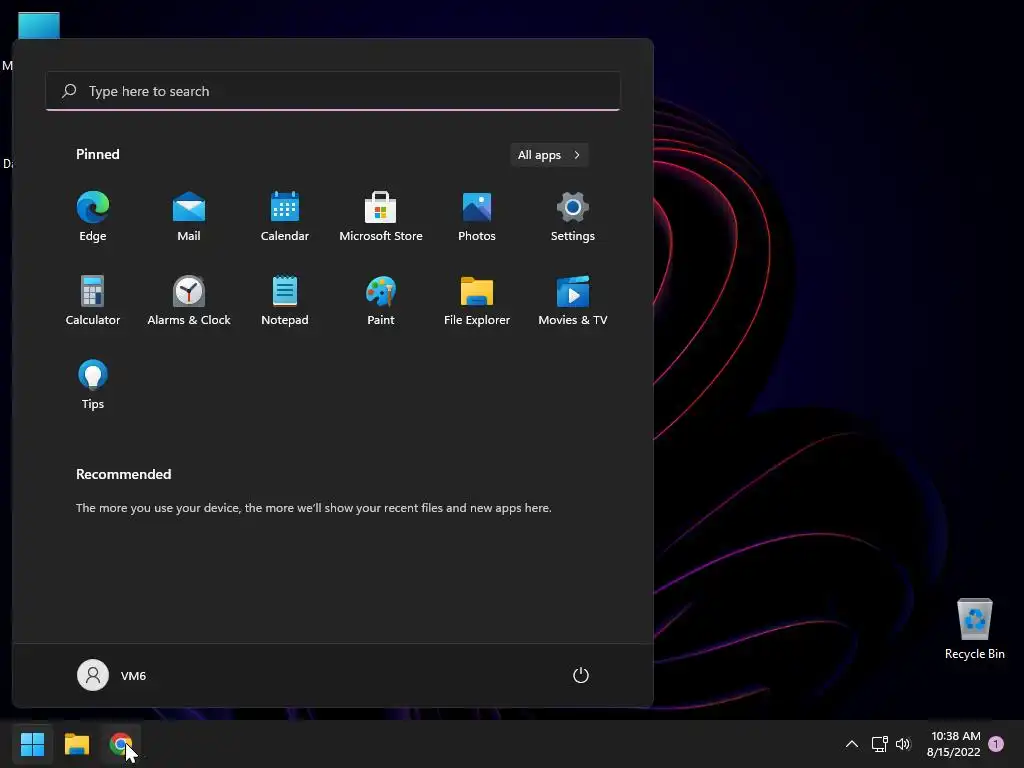Image resolution: width=1024 pixels, height=768 pixels.
Task: Open pinned File Explorer in Start menu
Action: [x=477, y=300]
